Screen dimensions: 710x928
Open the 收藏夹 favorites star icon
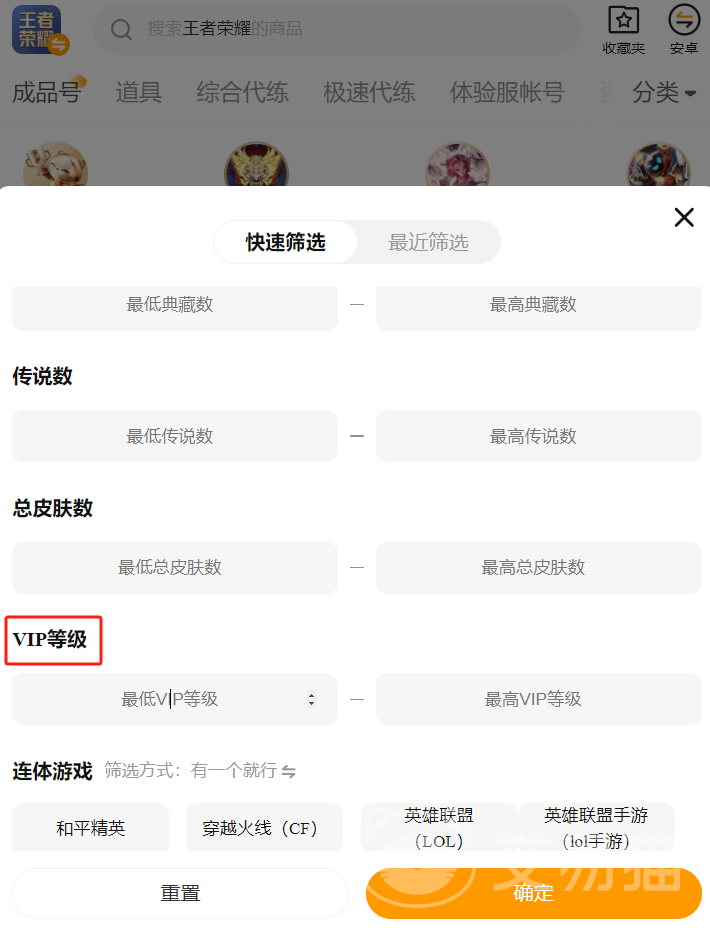point(624,20)
